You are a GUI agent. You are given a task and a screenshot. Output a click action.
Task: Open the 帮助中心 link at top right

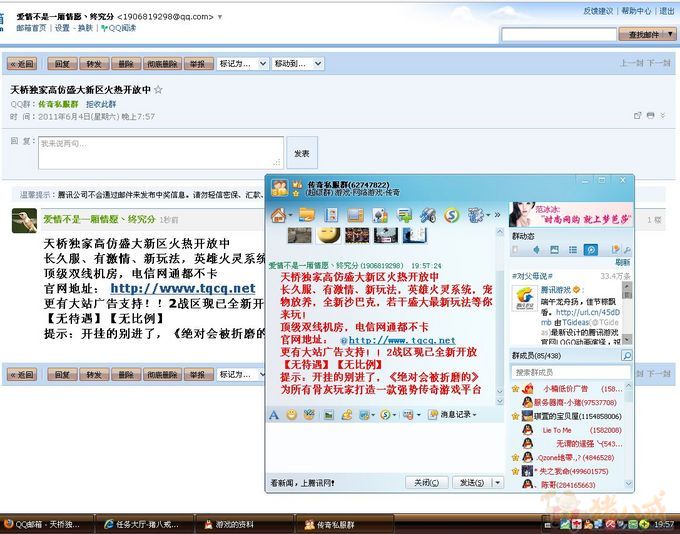pyautogui.click(x=636, y=11)
